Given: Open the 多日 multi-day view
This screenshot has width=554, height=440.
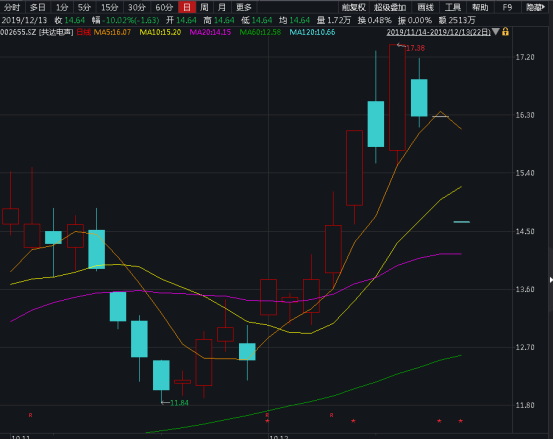Looking at the screenshot, I should (x=38, y=7).
